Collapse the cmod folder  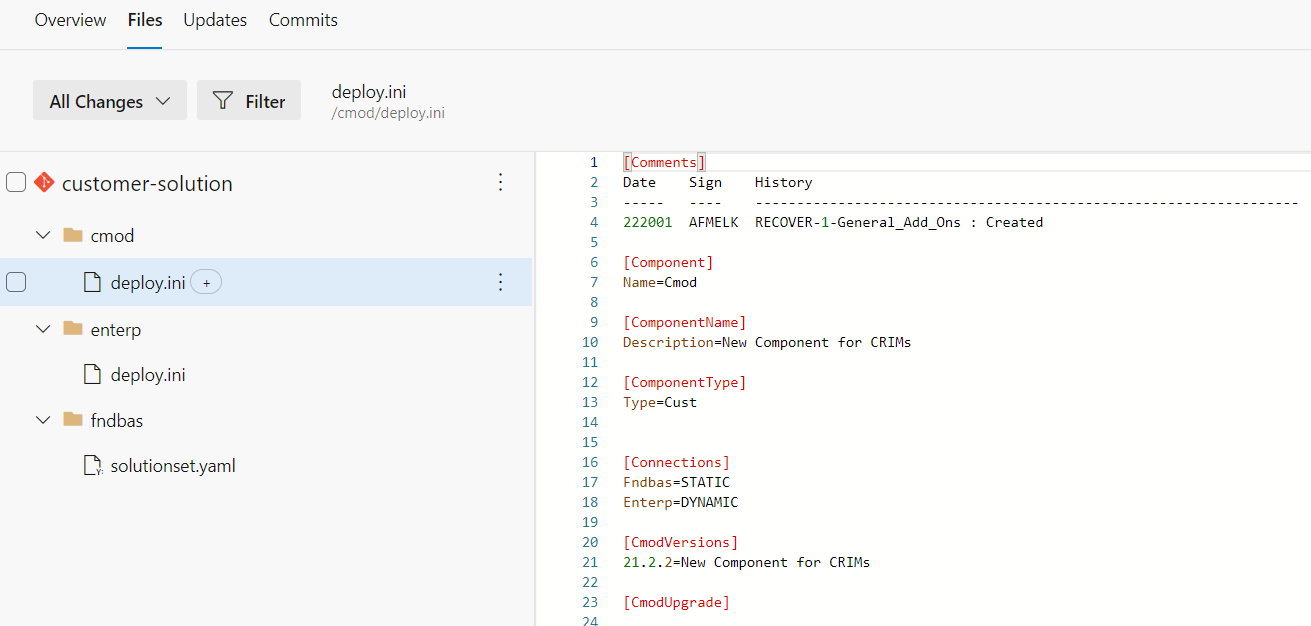pos(42,235)
